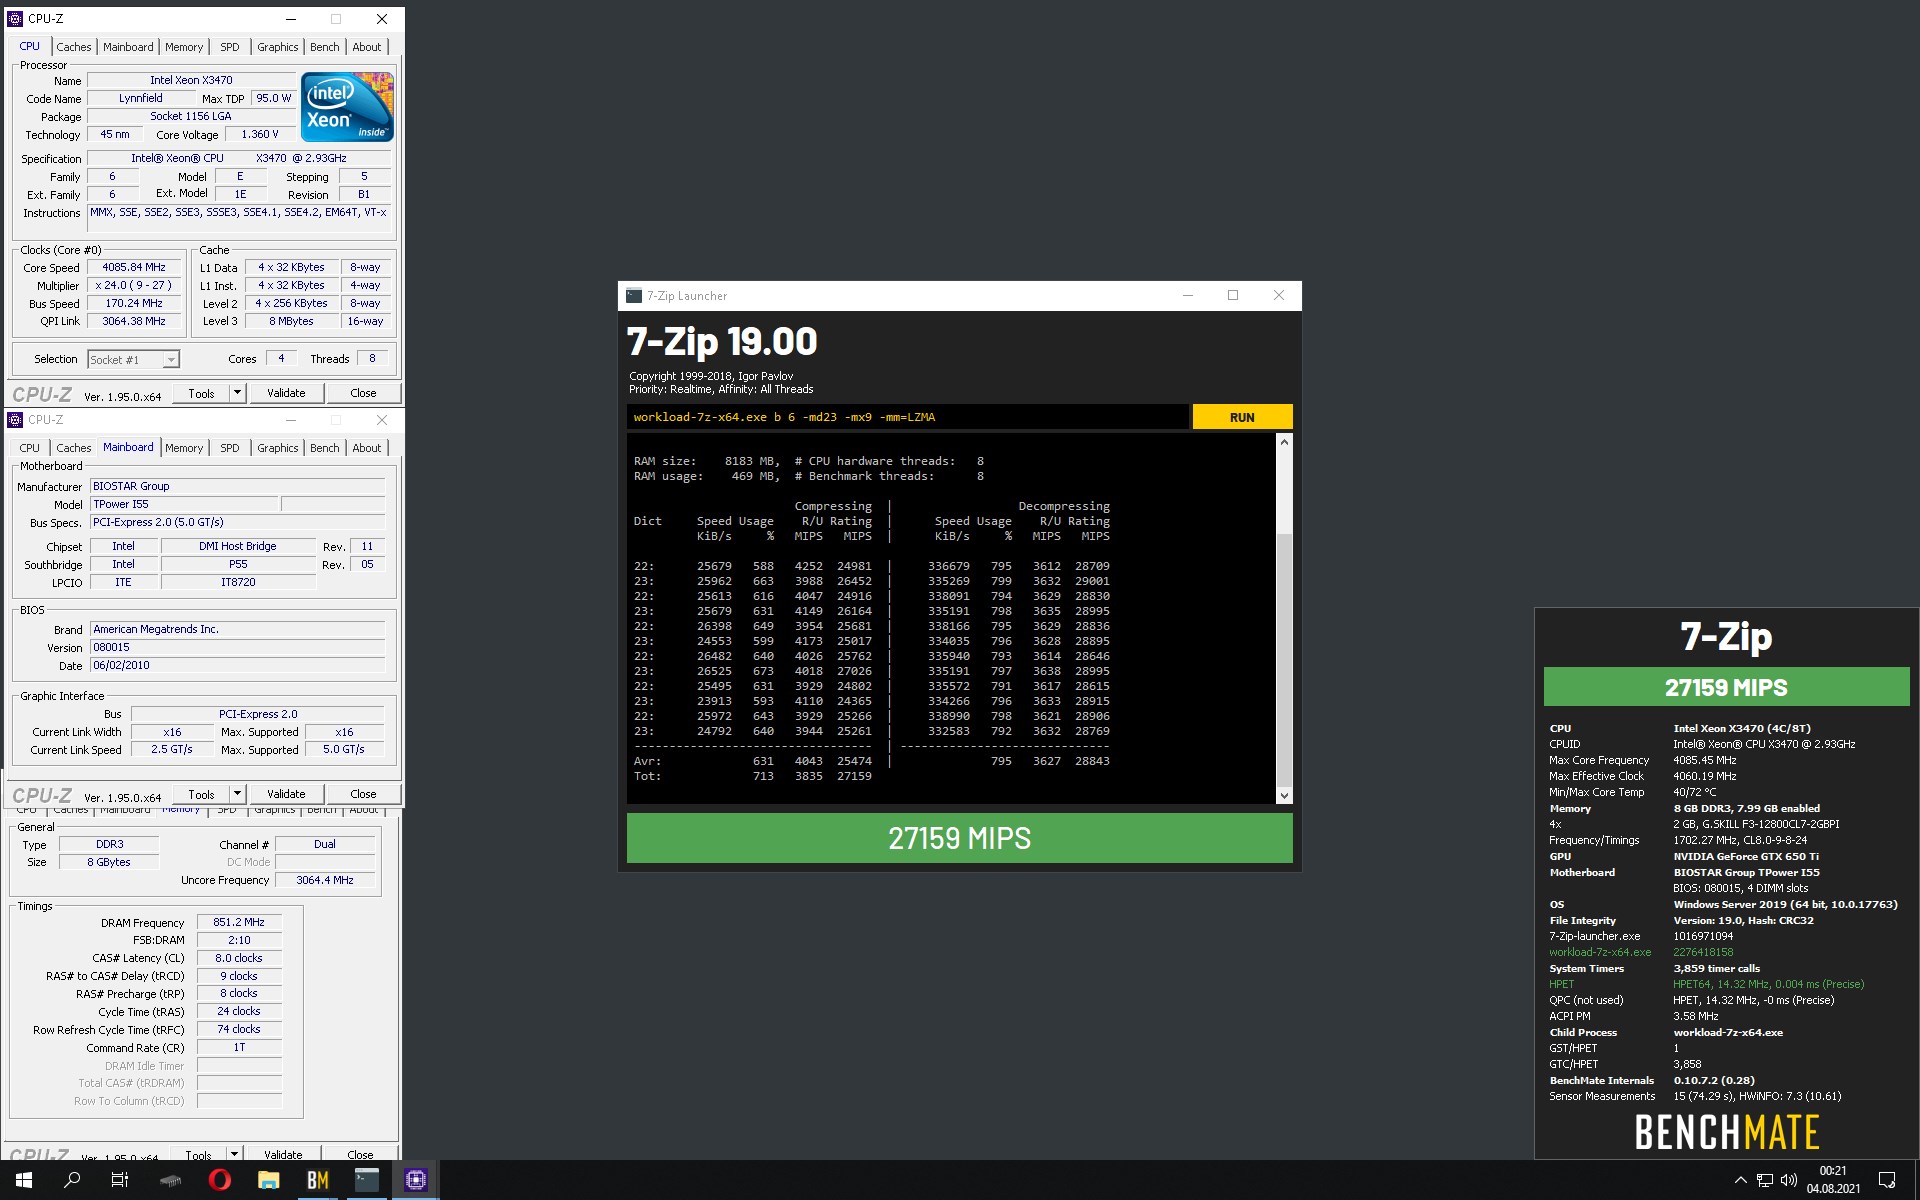This screenshot has height=1200, width=1920.
Task: Click workload-7z-x64.exe hash entry in BenchMate
Action: [x=1705, y=952]
